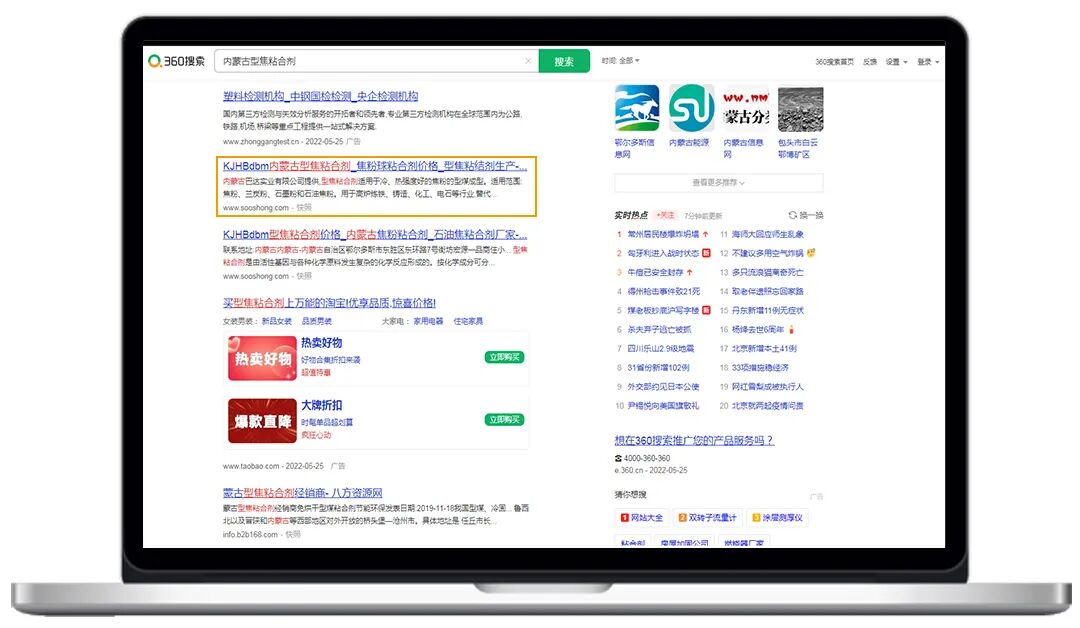
Task: Click the 涂层测厚仪 suggestion tag
Action: pos(777,518)
